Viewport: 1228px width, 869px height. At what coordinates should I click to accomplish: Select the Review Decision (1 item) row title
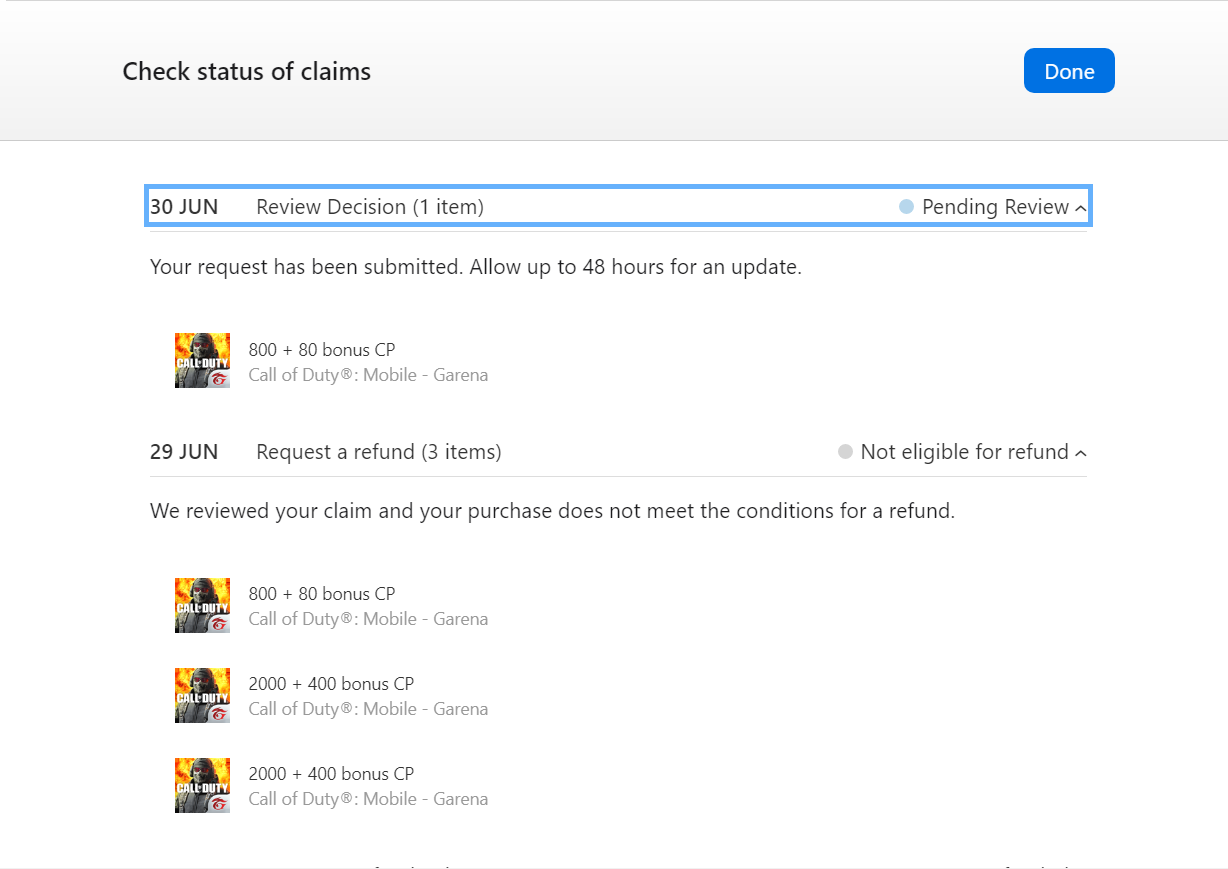tap(370, 207)
